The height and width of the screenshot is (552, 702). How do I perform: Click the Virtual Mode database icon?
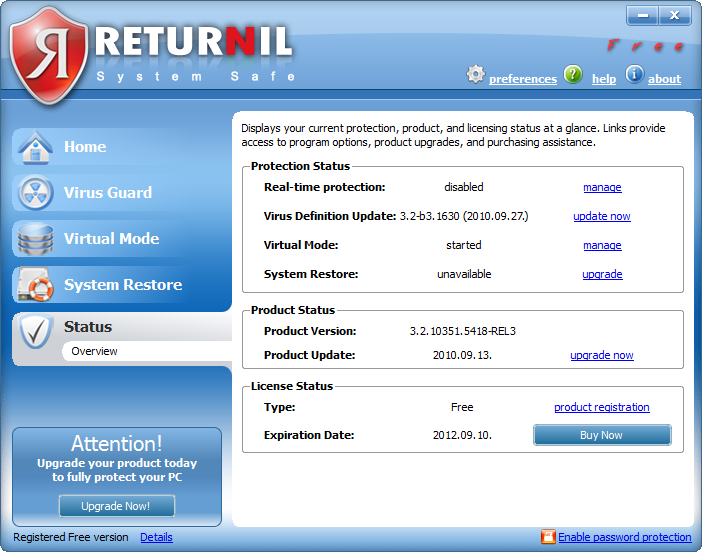pyautogui.click(x=35, y=239)
